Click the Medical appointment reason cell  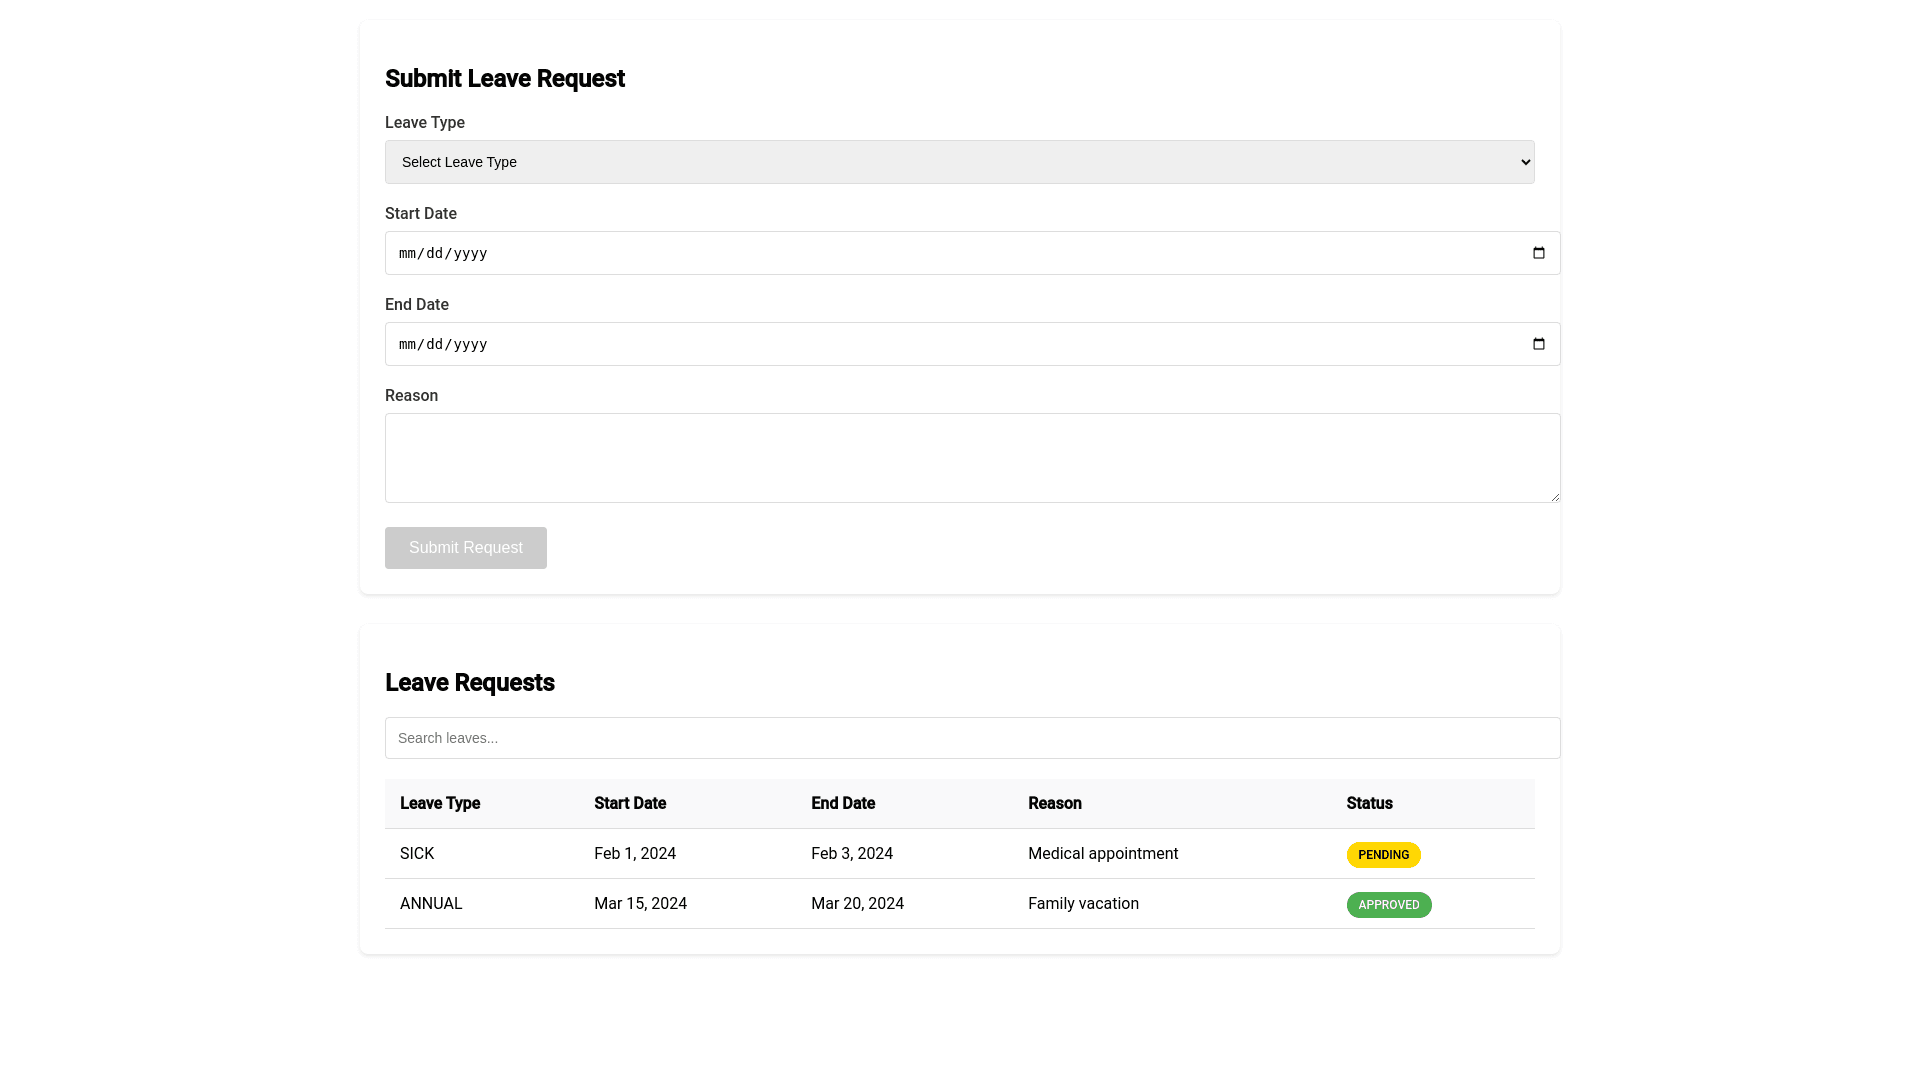coord(1103,853)
